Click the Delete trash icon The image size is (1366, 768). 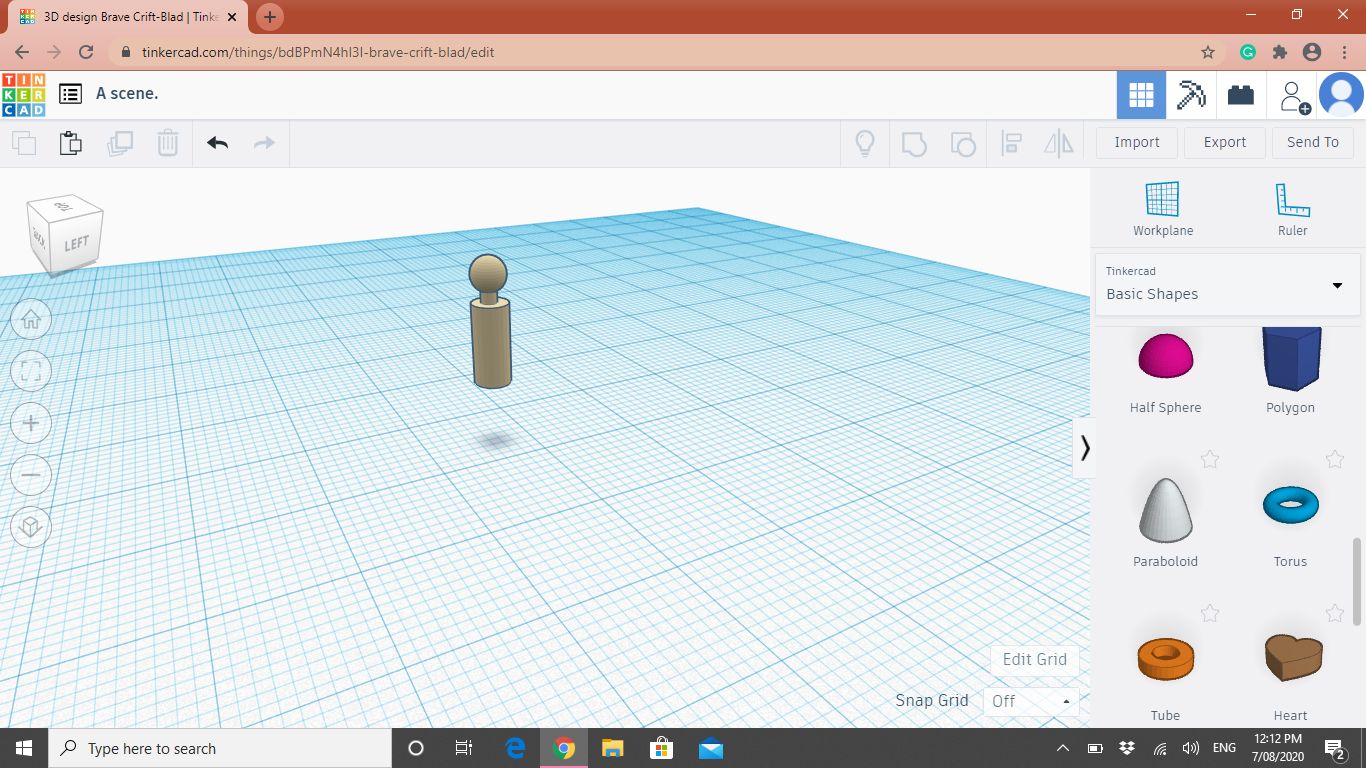pyautogui.click(x=167, y=143)
